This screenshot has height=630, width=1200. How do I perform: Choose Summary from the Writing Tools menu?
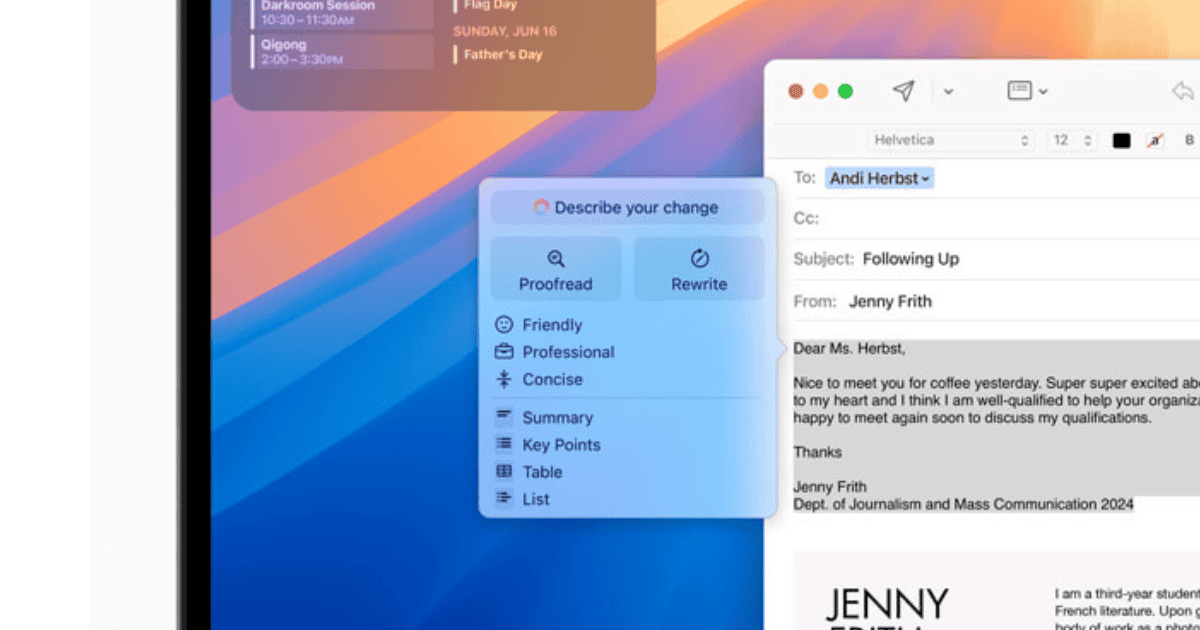tap(557, 418)
